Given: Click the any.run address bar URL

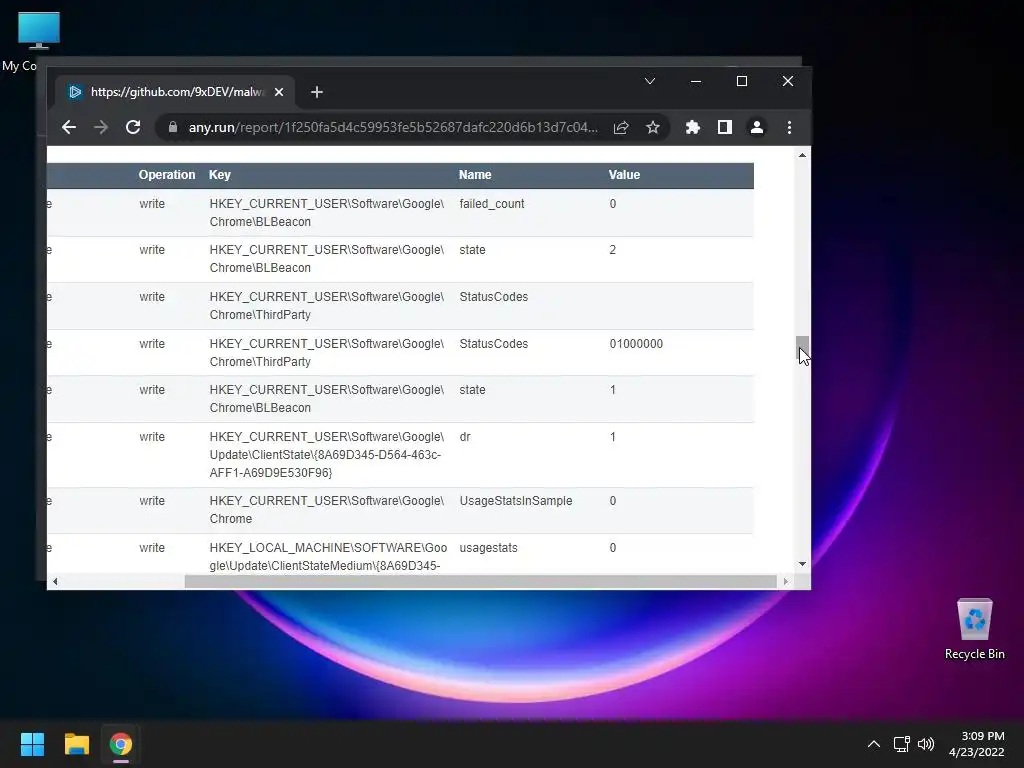Looking at the screenshot, I should click(393, 127).
